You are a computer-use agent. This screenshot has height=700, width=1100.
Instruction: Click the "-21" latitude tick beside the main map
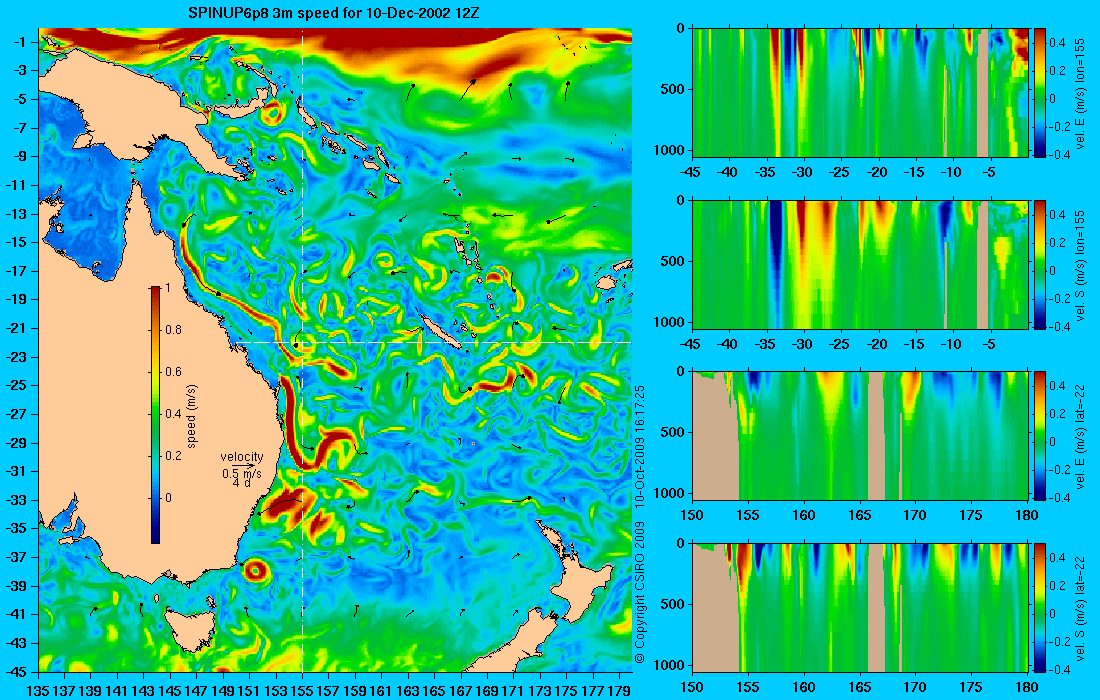[x=18, y=328]
